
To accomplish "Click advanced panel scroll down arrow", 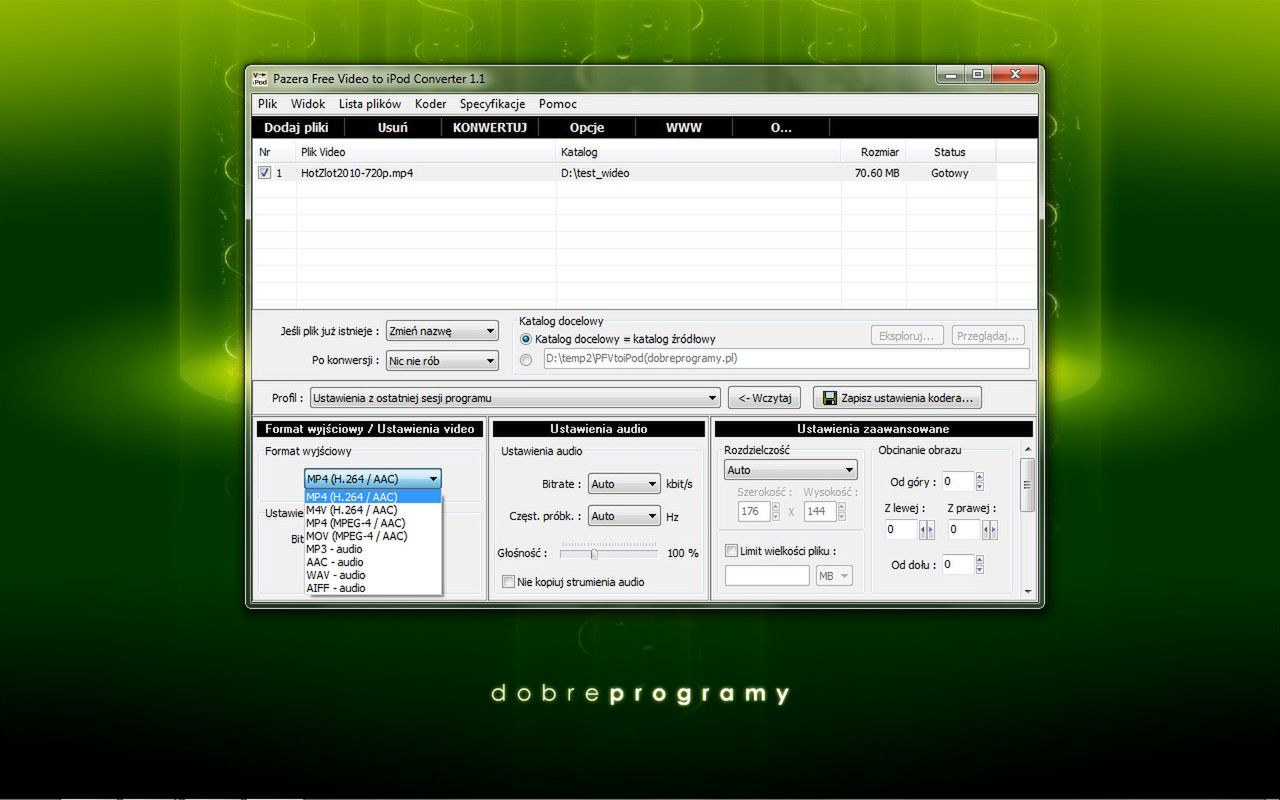I will [x=1027, y=592].
